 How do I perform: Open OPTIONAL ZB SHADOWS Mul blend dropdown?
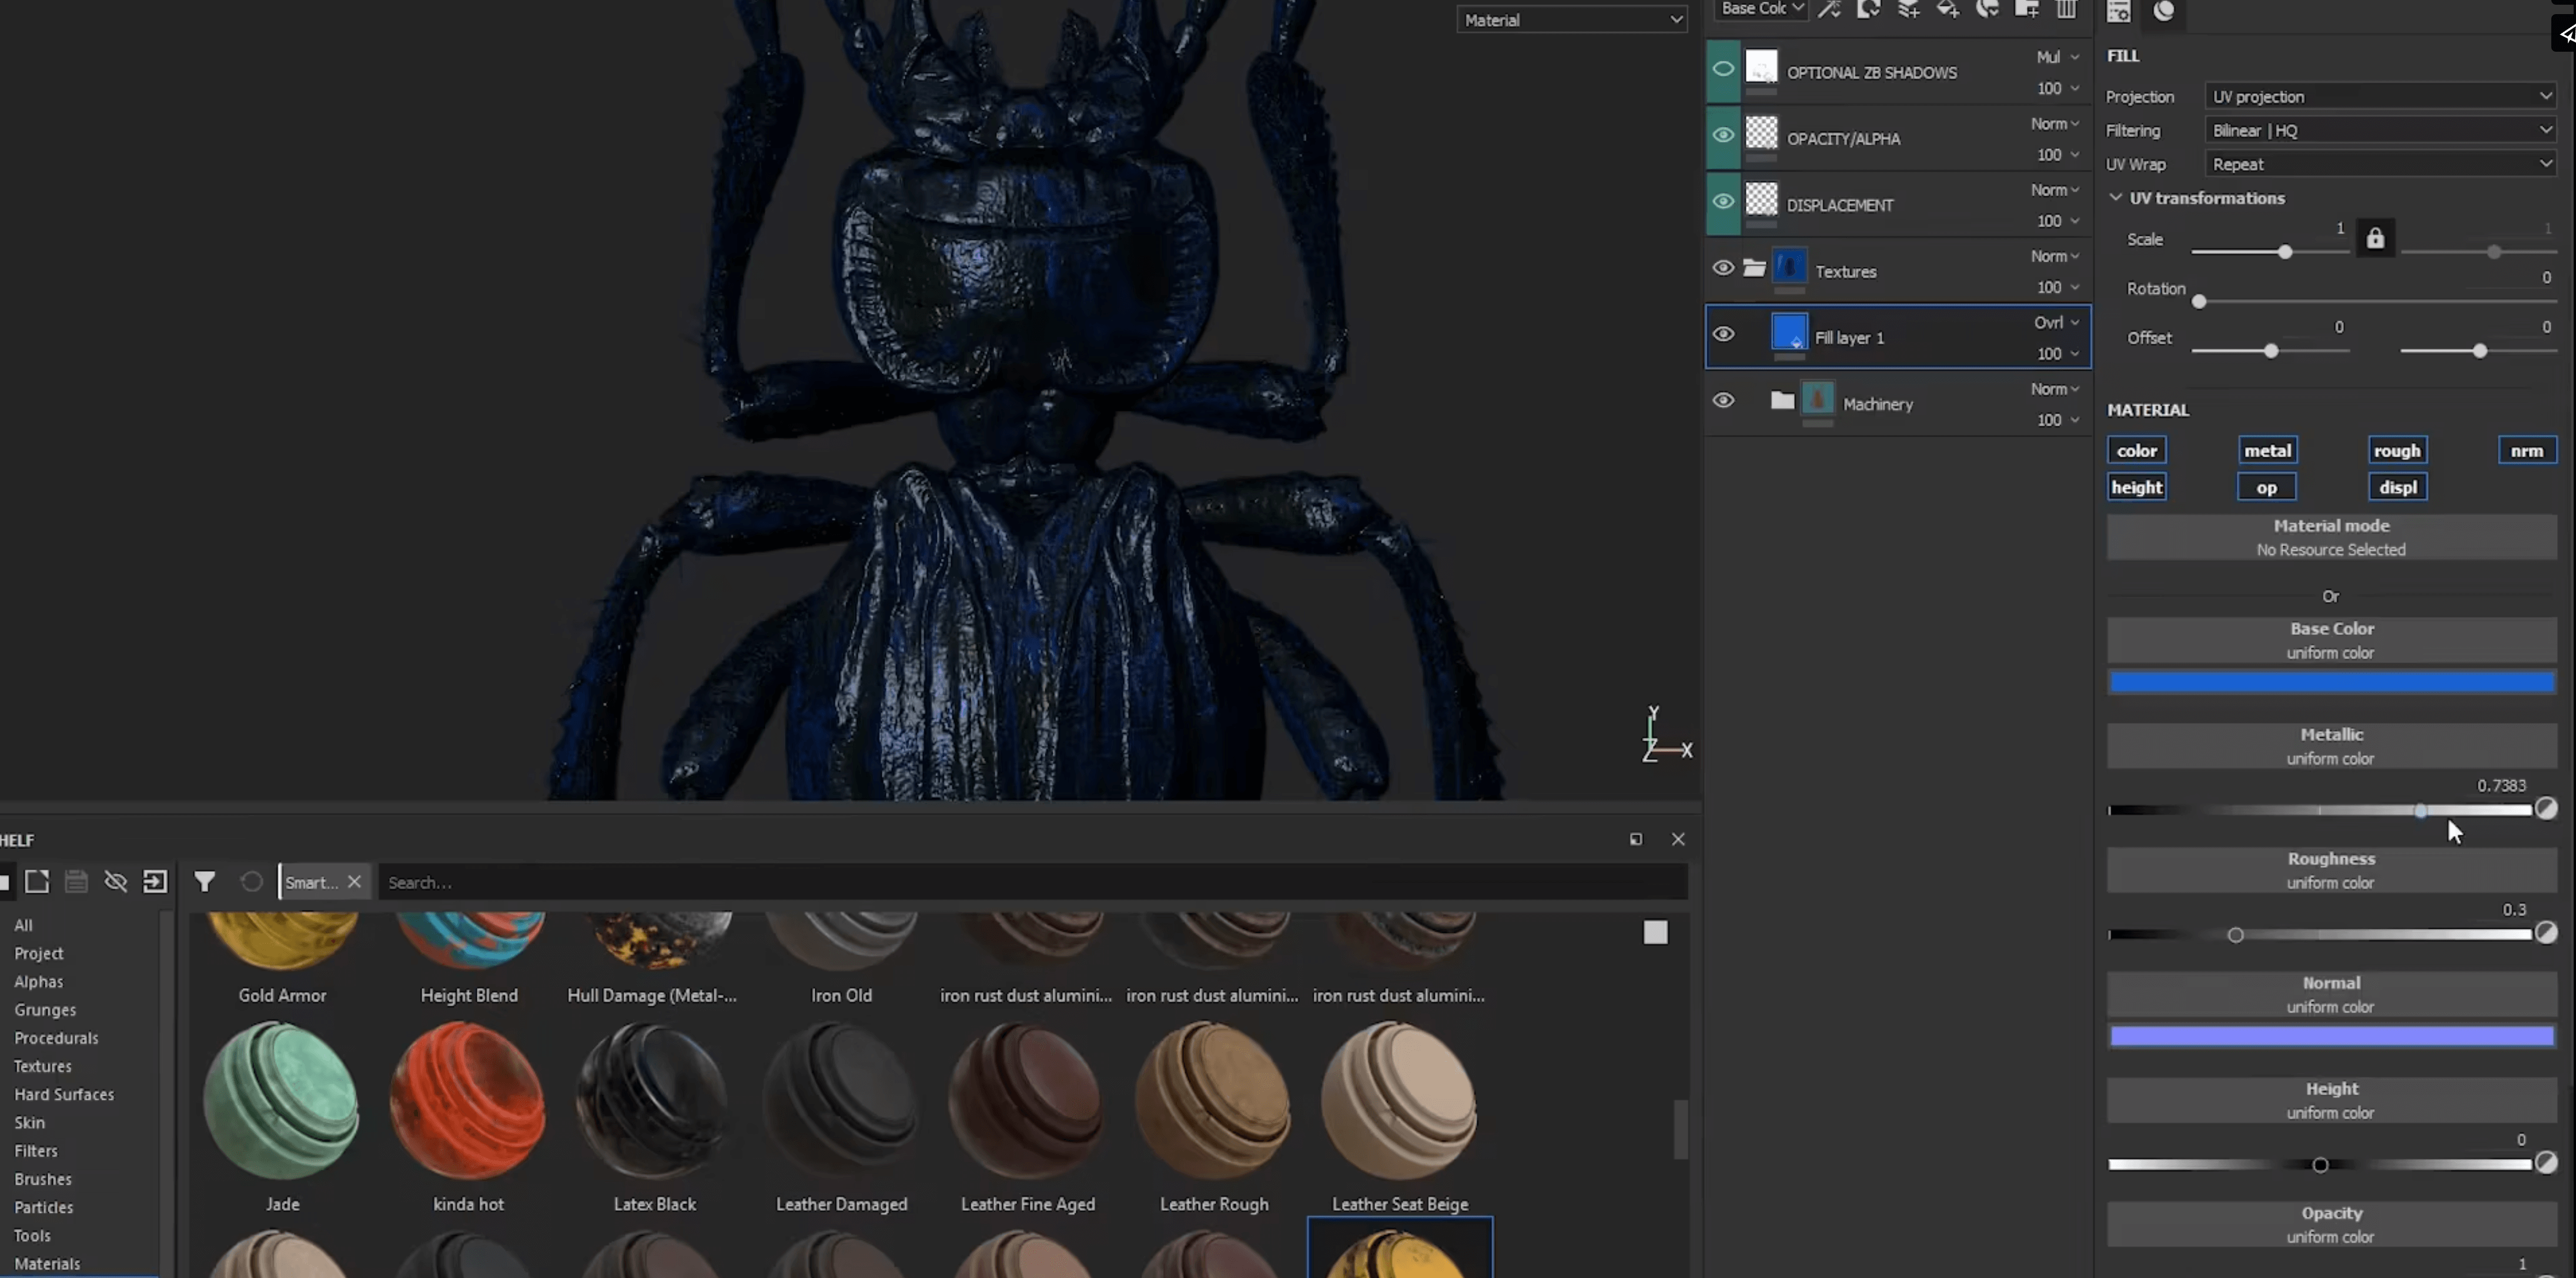(2057, 57)
